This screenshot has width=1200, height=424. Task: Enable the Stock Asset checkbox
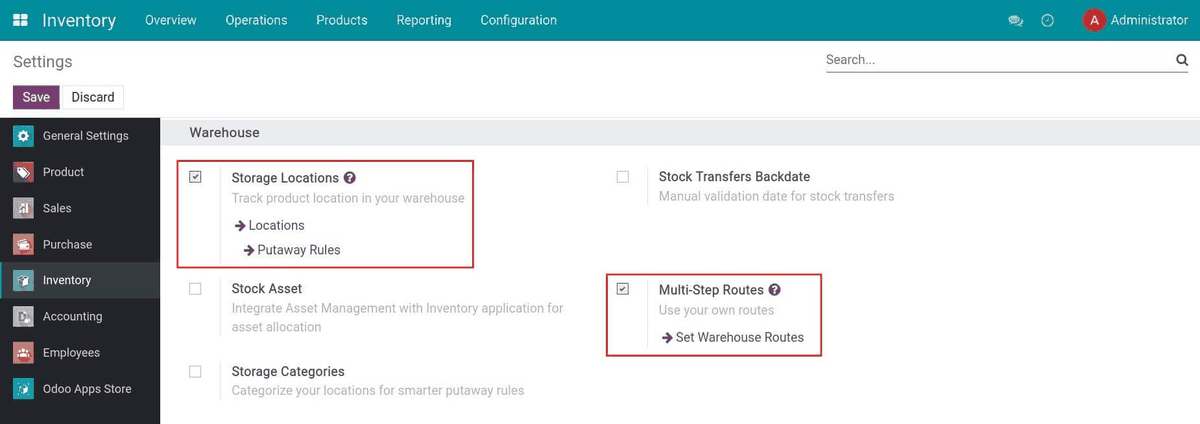pyautogui.click(x=195, y=289)
